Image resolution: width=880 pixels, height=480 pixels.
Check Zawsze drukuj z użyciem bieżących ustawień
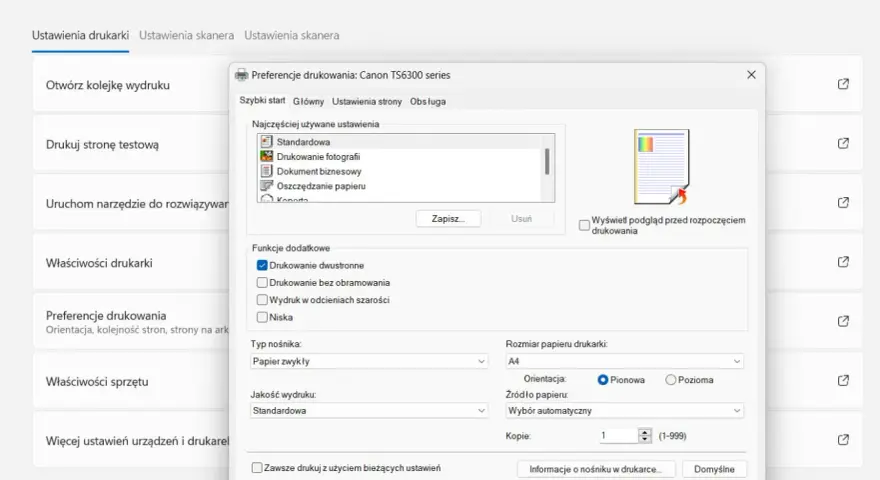(257, 468)
